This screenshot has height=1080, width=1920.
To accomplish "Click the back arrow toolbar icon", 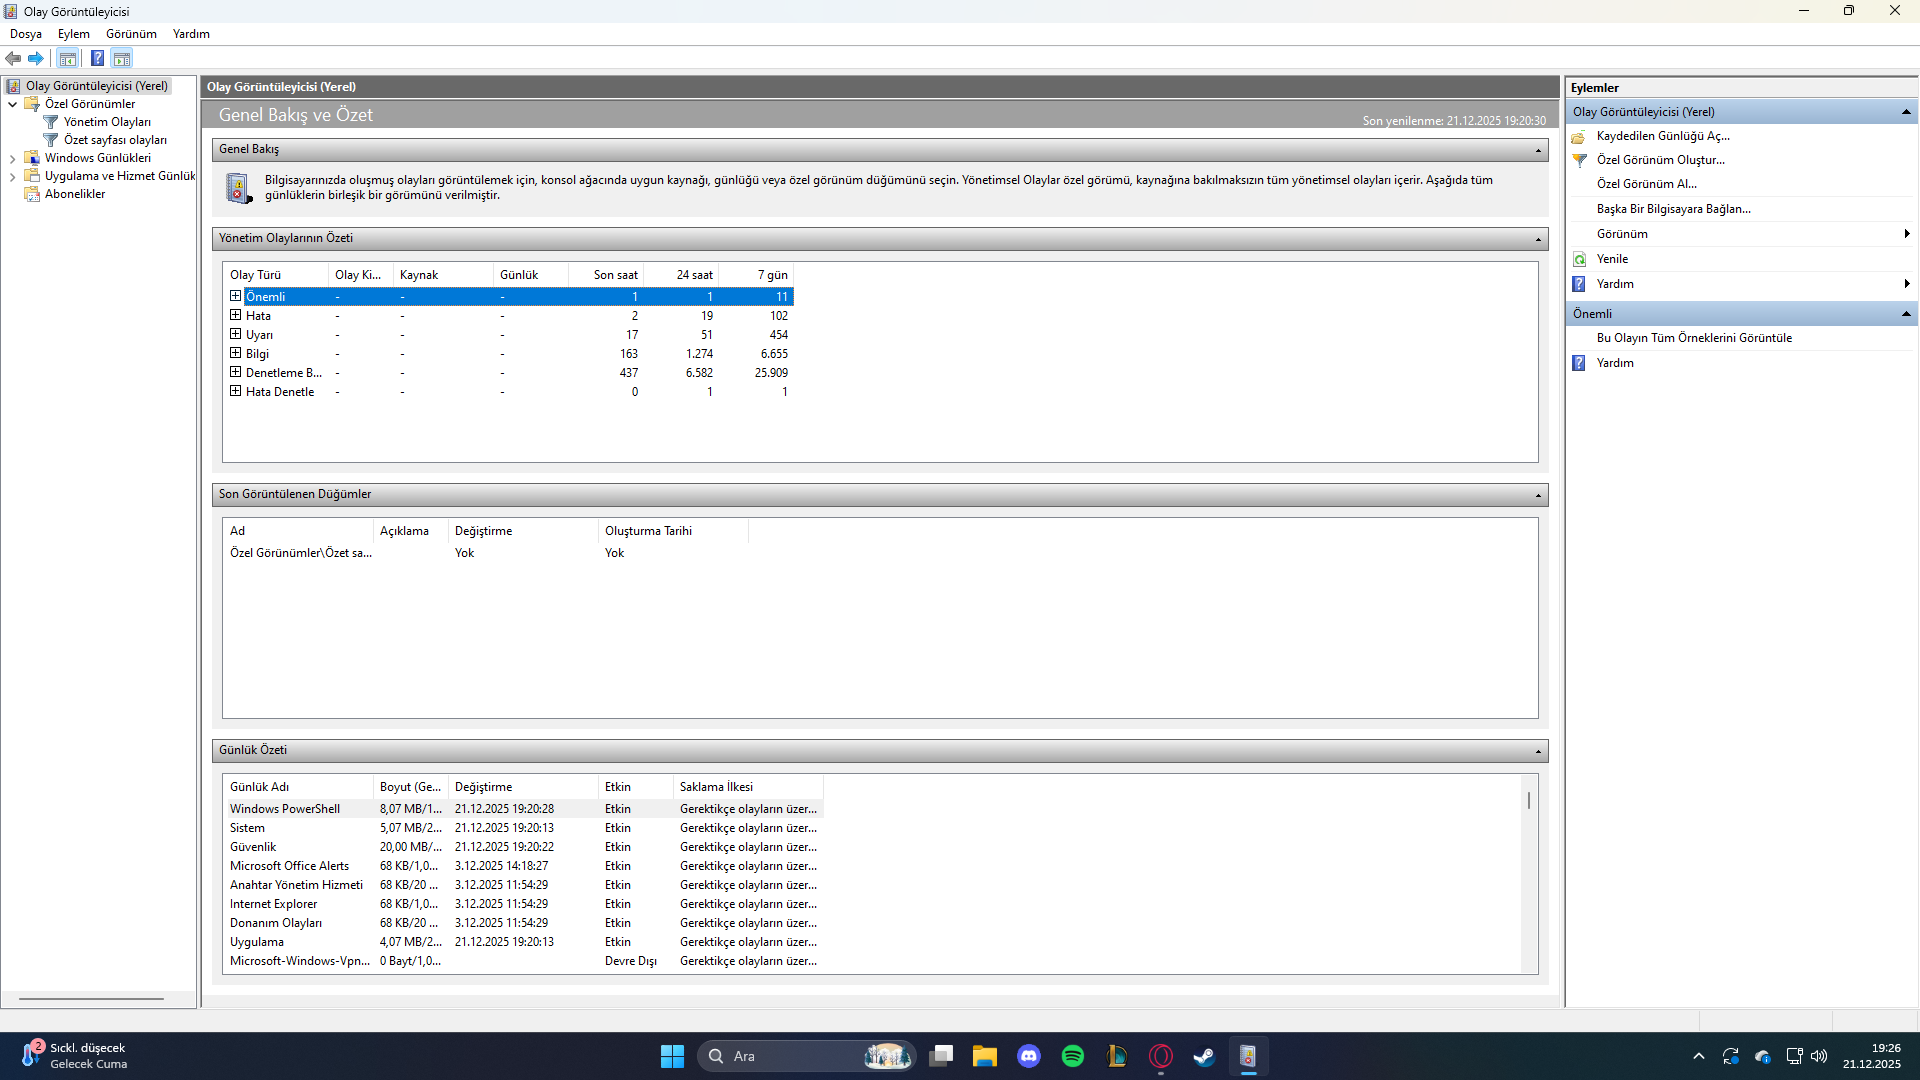I will pyautogui.click(x=13, y=58).
